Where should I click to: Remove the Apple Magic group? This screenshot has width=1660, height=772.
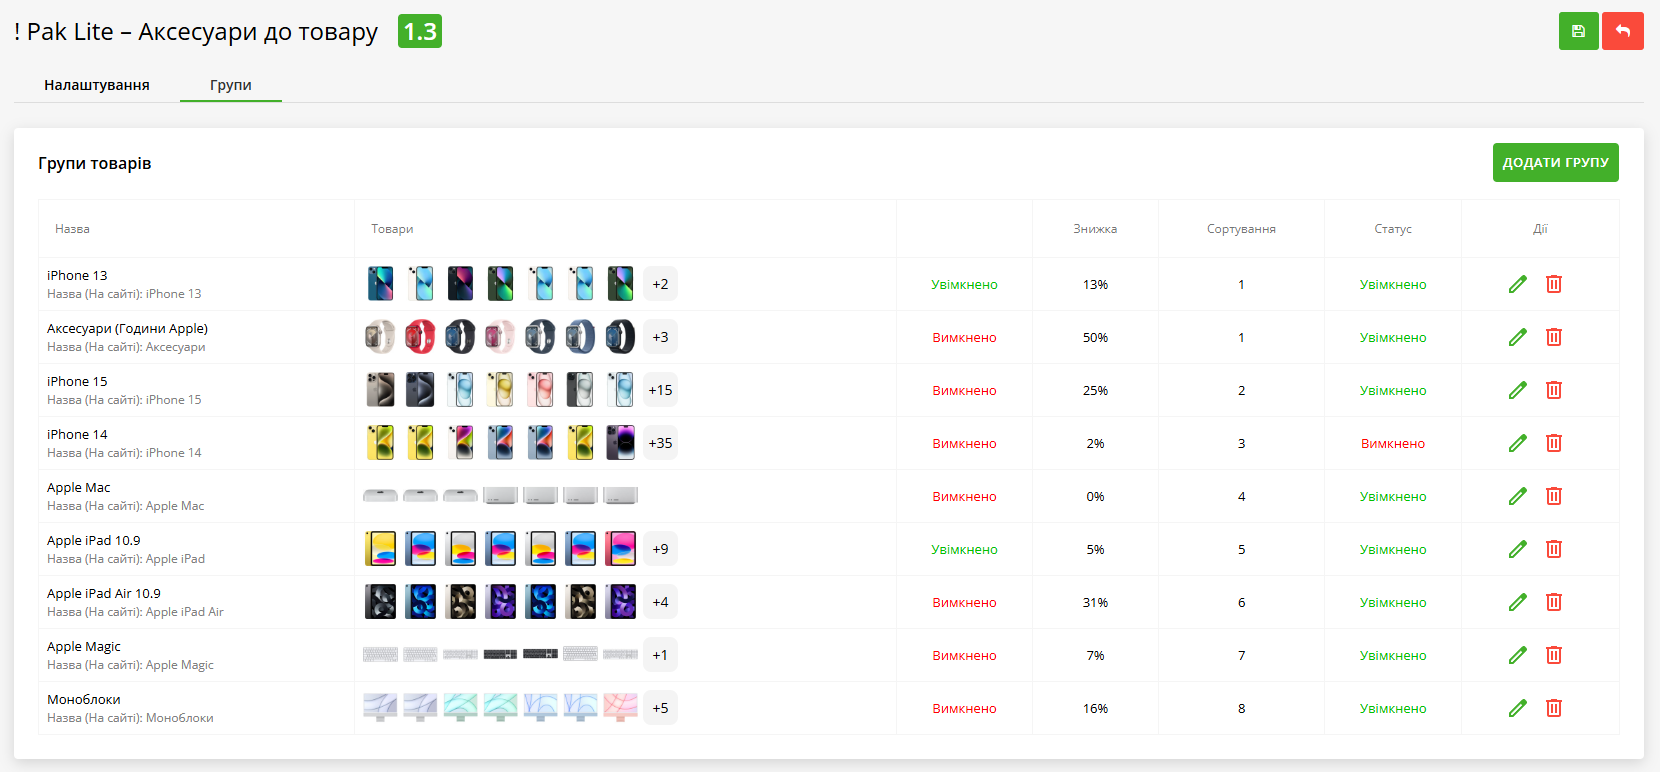1553,655
